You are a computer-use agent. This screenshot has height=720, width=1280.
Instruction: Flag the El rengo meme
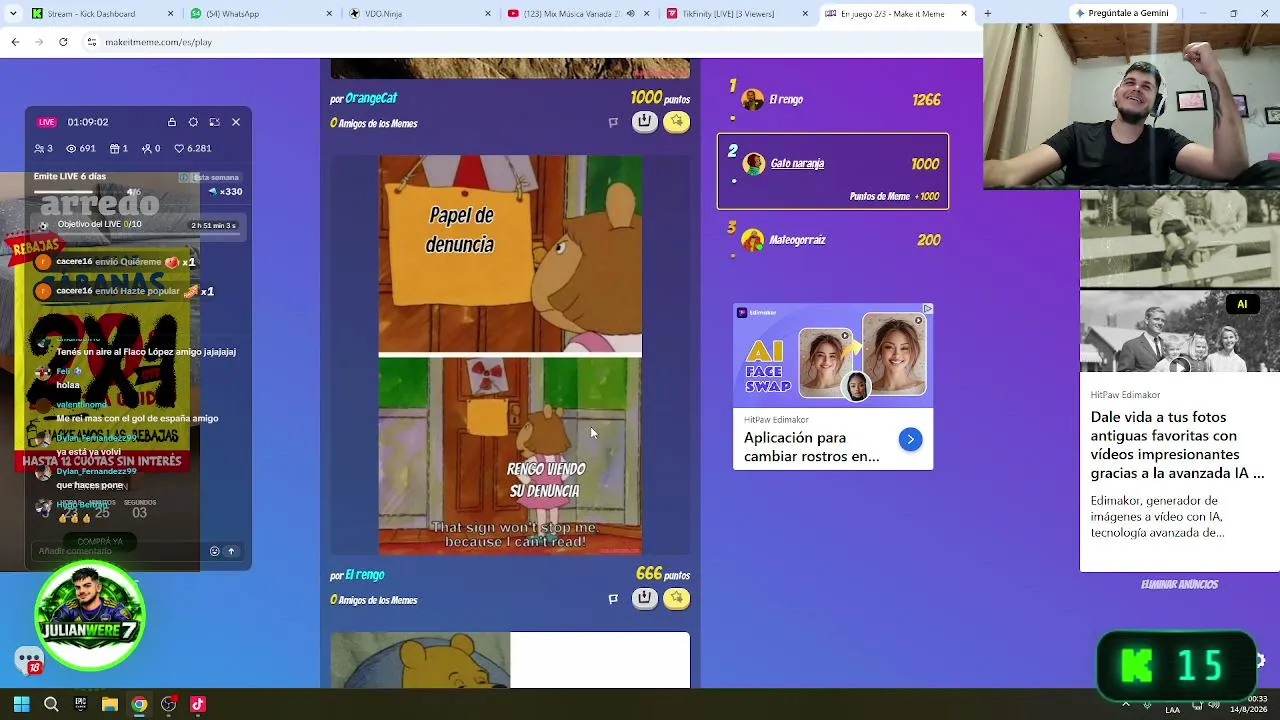coord(613,599)
